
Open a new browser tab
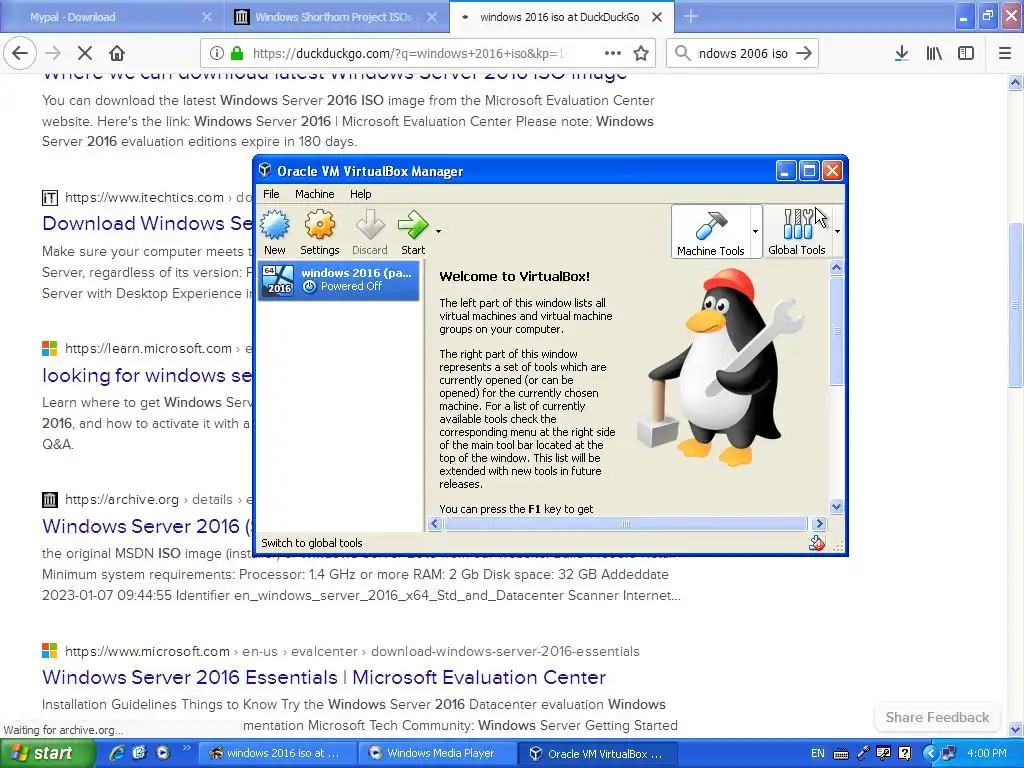(691, 17)
